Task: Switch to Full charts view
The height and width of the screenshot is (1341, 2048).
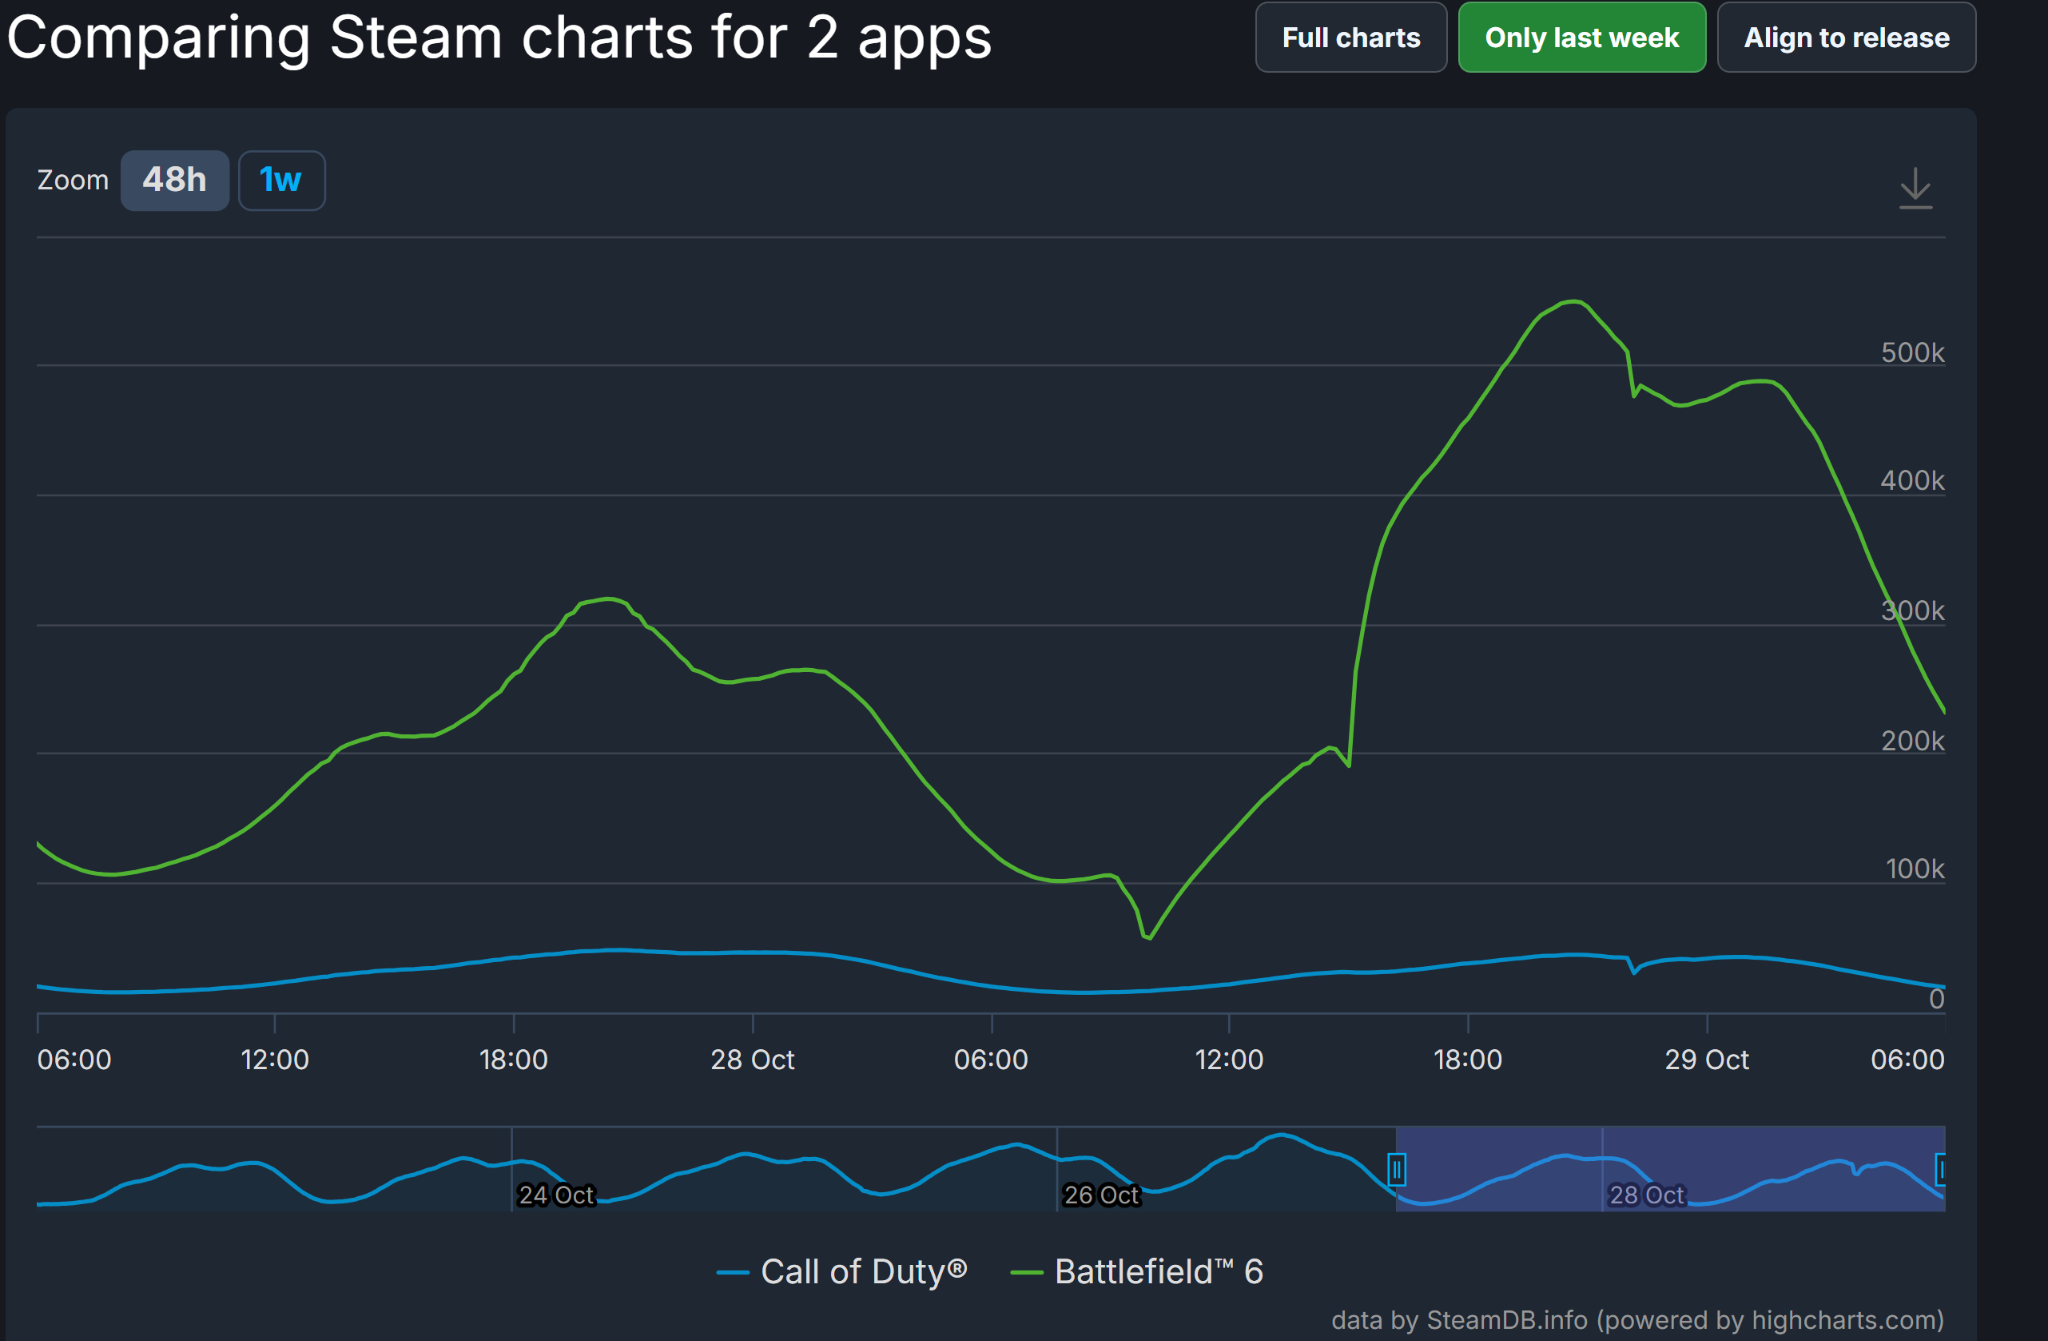Action: 1350,38
